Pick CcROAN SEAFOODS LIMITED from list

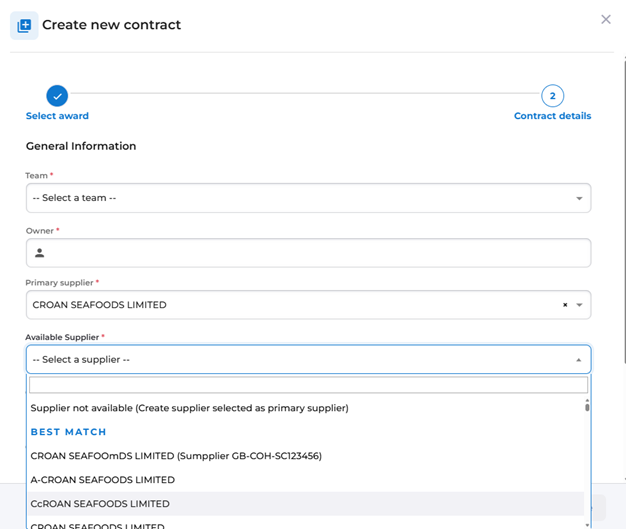coord(100,504)
